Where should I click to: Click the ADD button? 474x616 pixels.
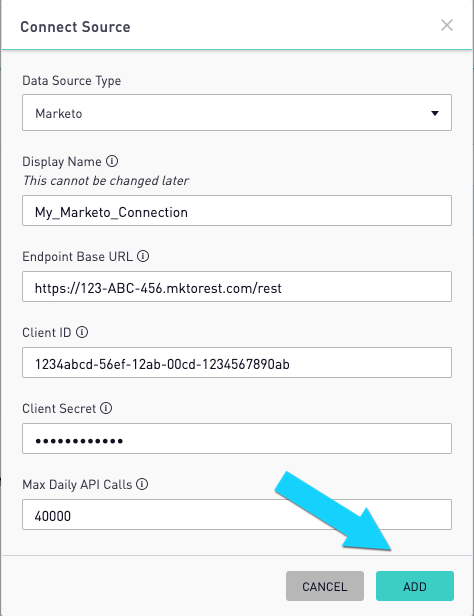tap(415, 586)
